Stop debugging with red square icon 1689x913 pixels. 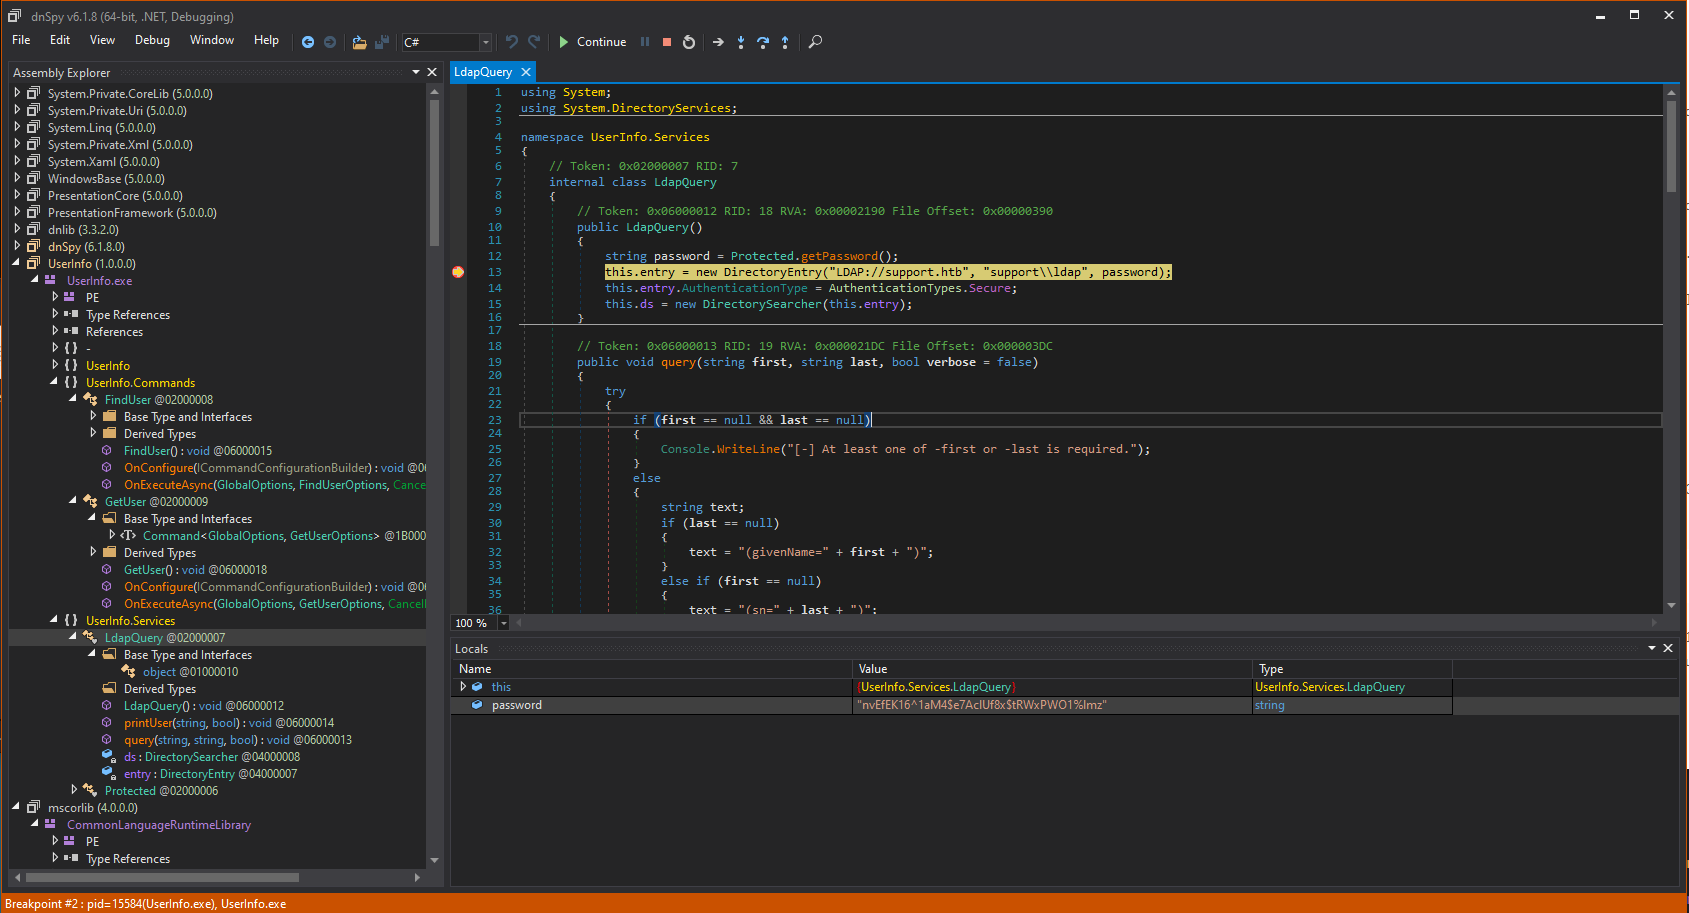click(x=667, y=42)
